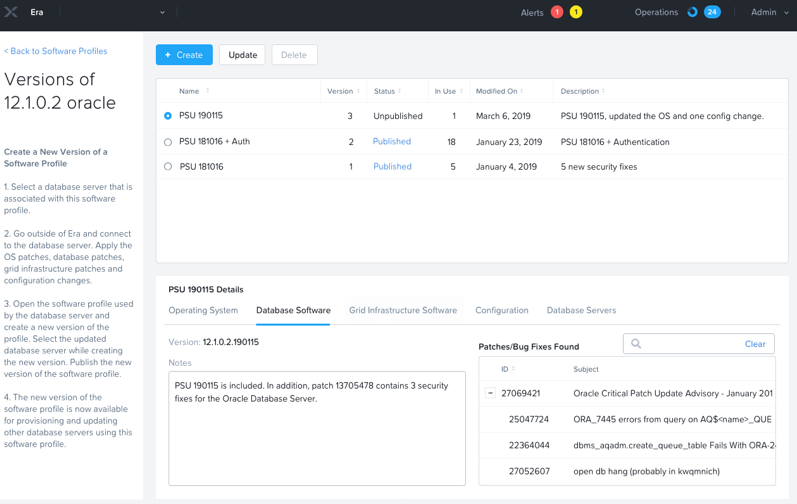This screenshot has width=797, height=504.
Task: Open the blue 24 operations badge
Action: point(712,12)
